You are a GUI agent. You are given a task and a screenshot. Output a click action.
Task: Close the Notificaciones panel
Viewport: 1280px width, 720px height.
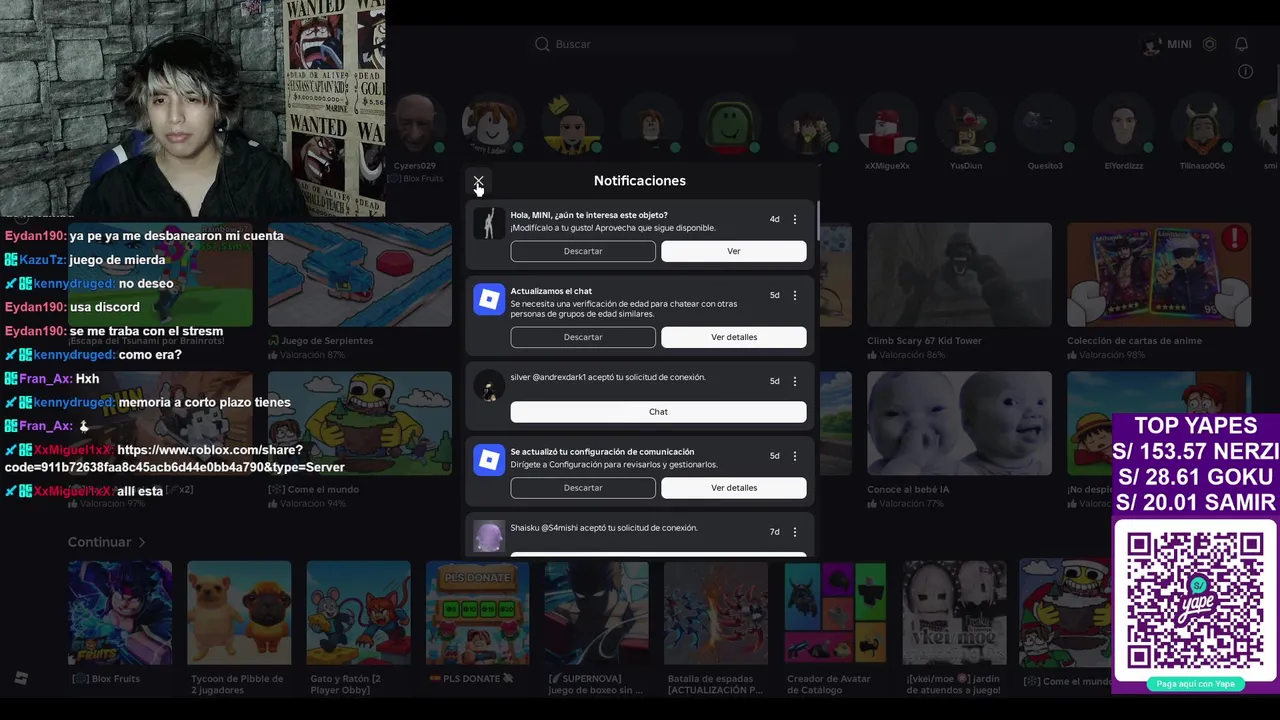(478, 181)
